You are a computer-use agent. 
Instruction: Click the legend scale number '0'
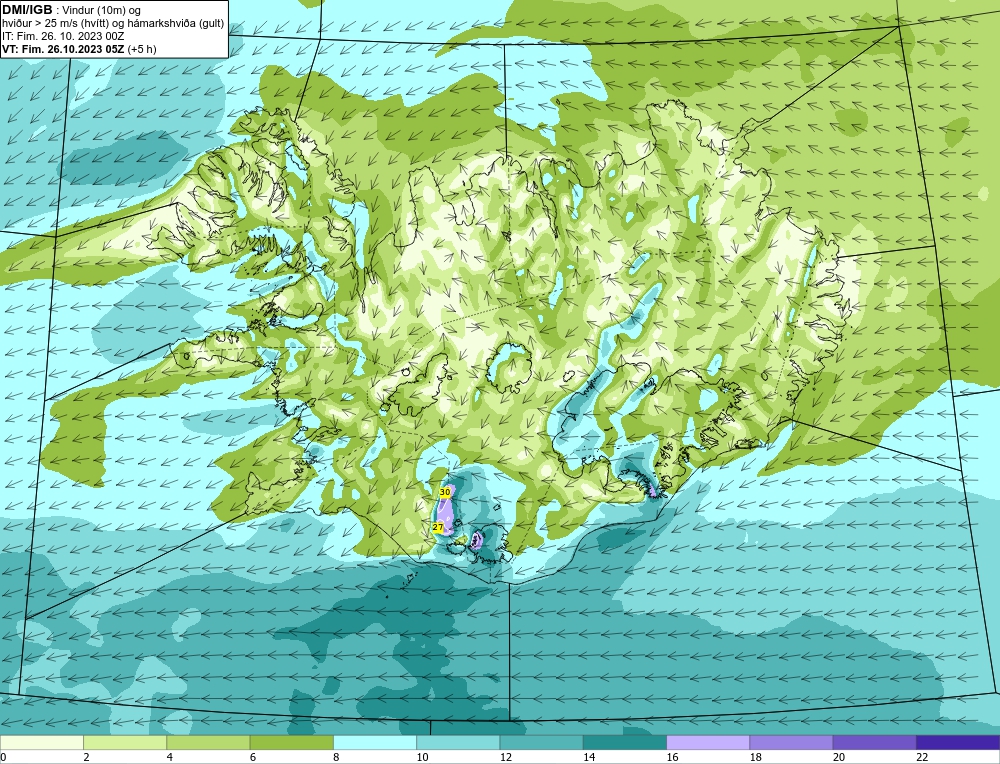point(4,757)
